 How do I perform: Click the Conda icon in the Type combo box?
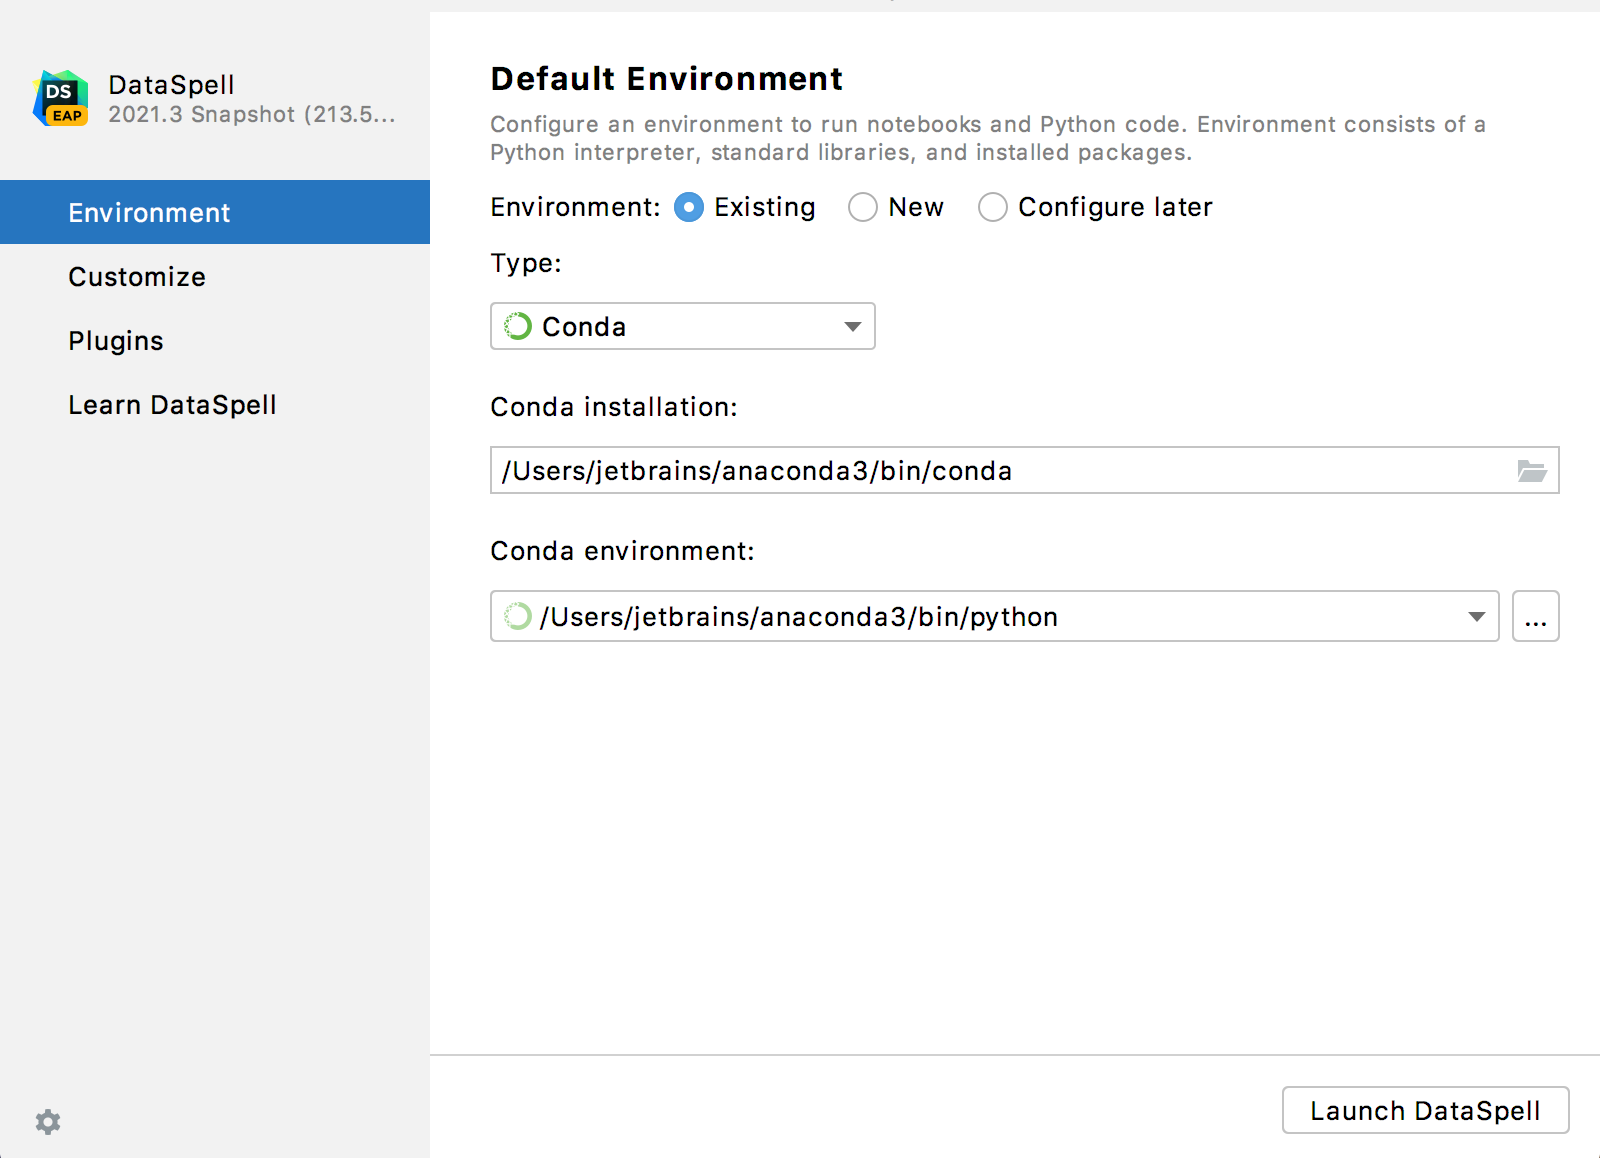(518, 326)
